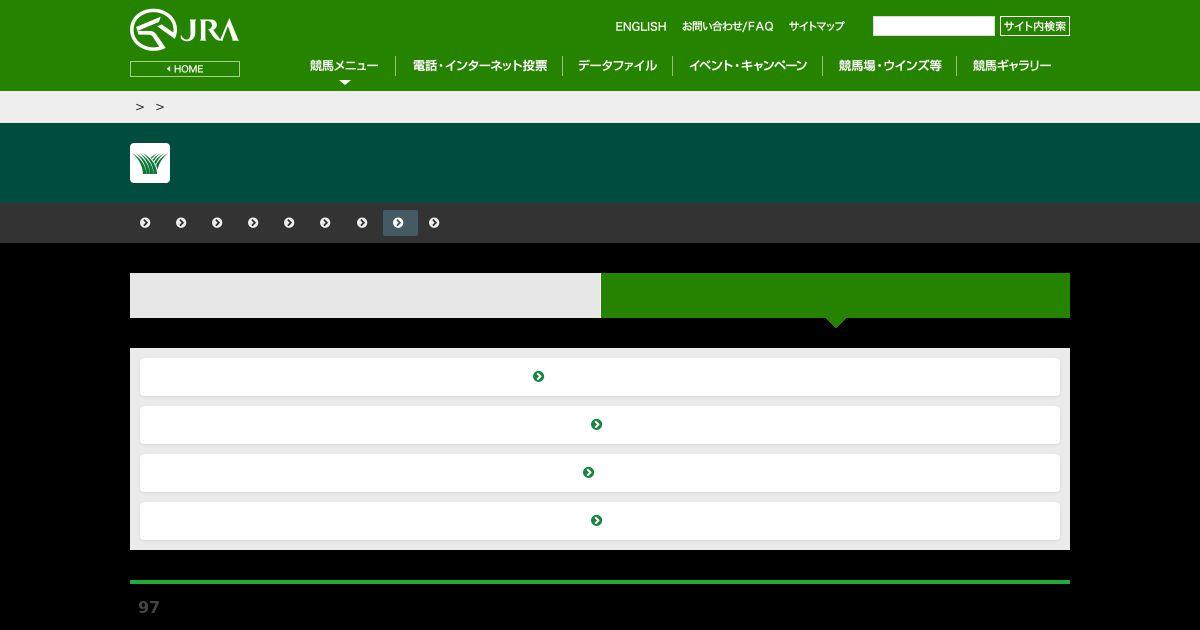Open the 競馬場・ウインズ等 menu
The image size is (1200, 630).
tap(890, 66)
